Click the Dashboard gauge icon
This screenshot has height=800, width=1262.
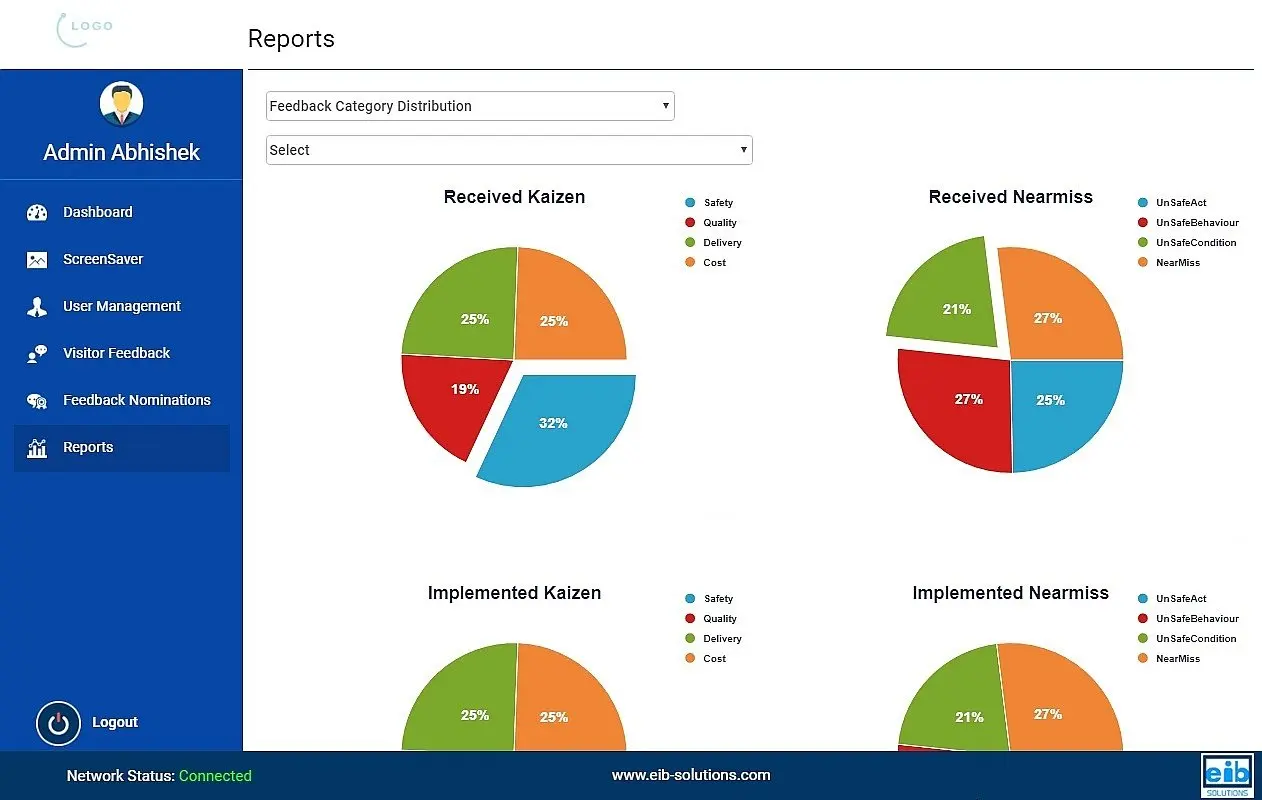tap(37, 212)
